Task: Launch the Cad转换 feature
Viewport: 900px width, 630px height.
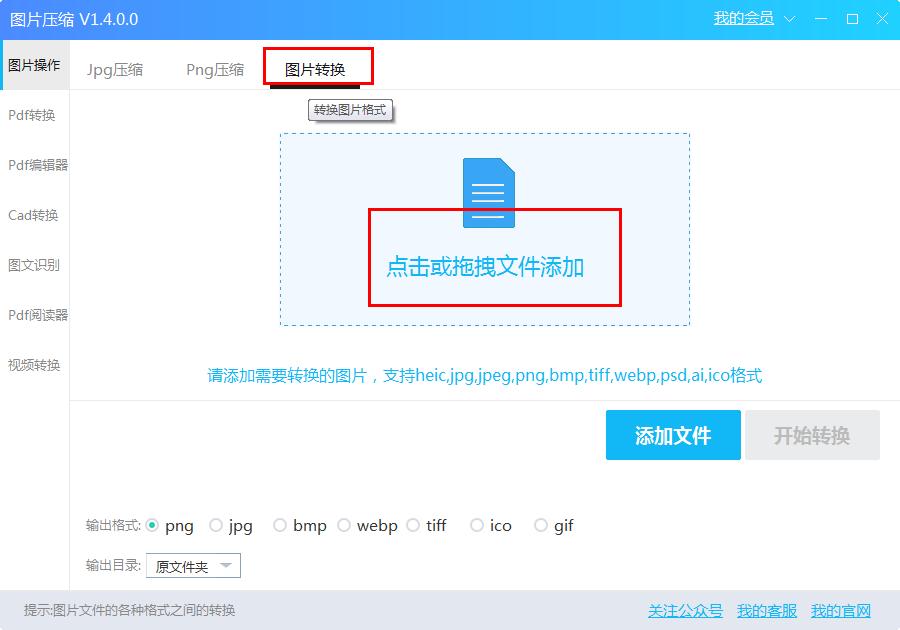Action: (x=35, y=215)
